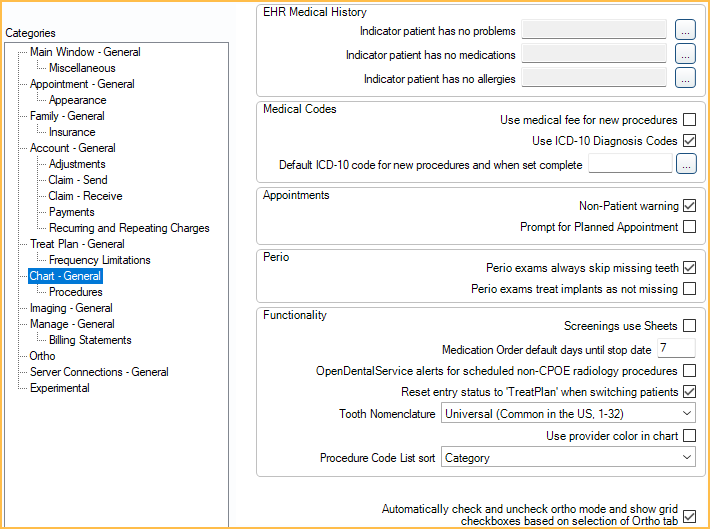This screenshot has height=529, width=710.
Task: Open the Ortho category
Action: [42, 356]
